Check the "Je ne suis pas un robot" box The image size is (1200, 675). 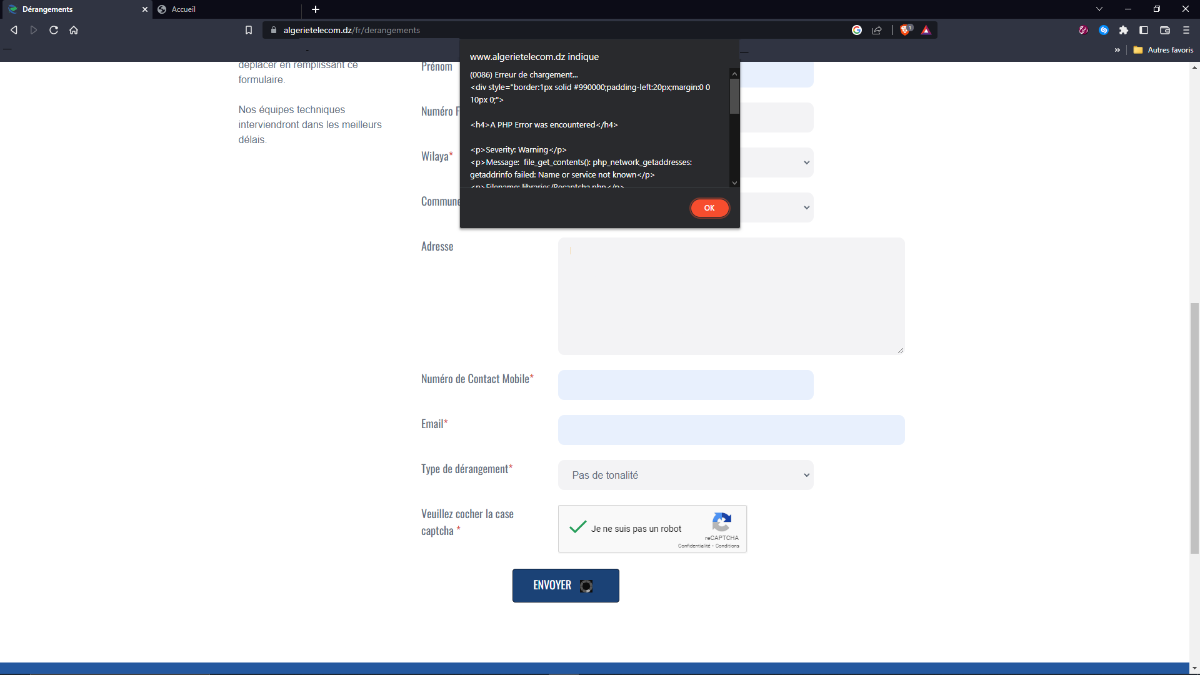click(x=578, y=527)
